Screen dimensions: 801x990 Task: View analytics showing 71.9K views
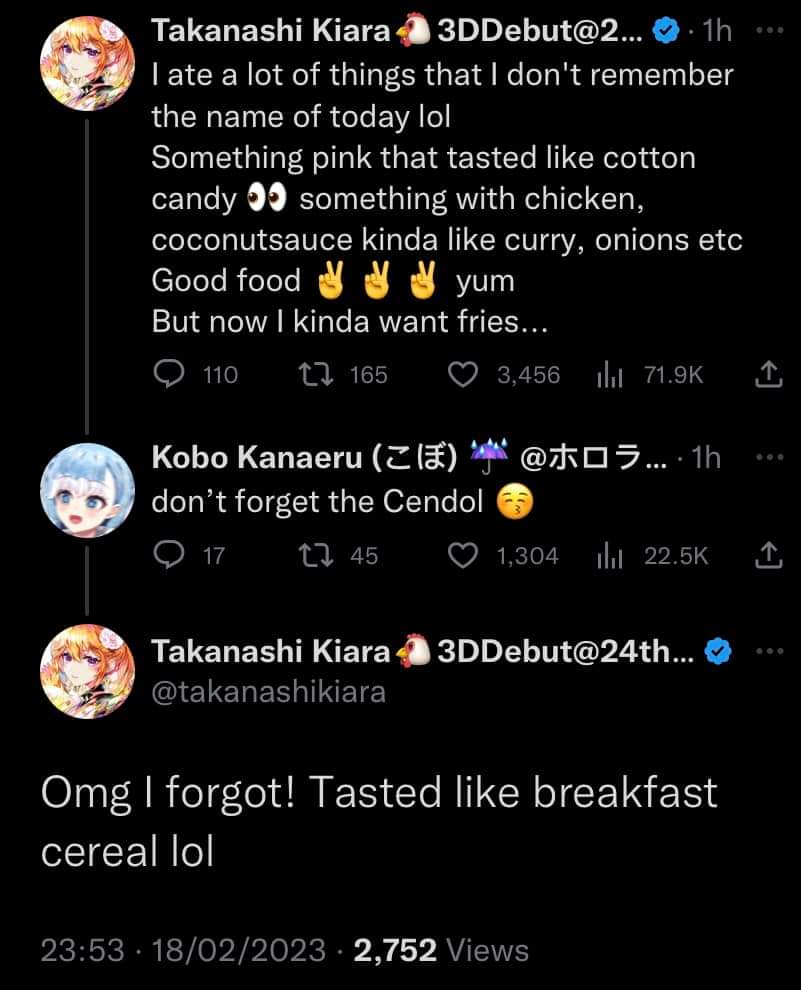click(x=610, y=375)
